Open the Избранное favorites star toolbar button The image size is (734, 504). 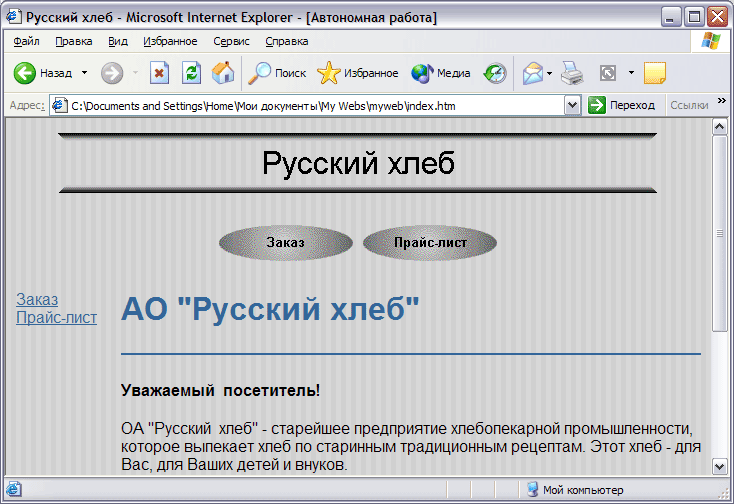coord(358,73)
